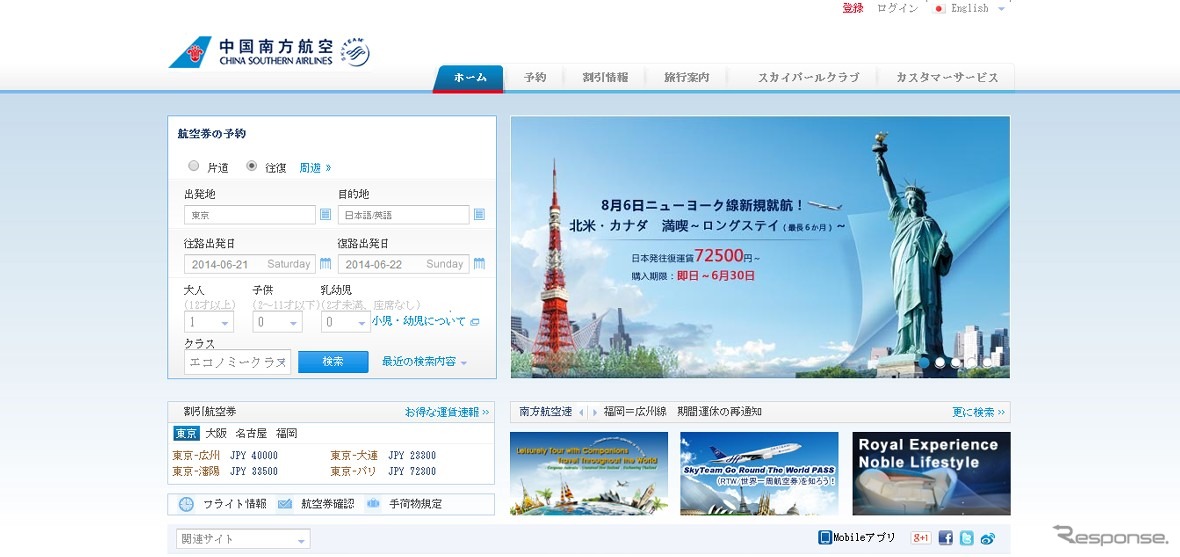Open the return date calendar icon
Image resolution: width=1180 pixels, height=557 pixels.
479,264
